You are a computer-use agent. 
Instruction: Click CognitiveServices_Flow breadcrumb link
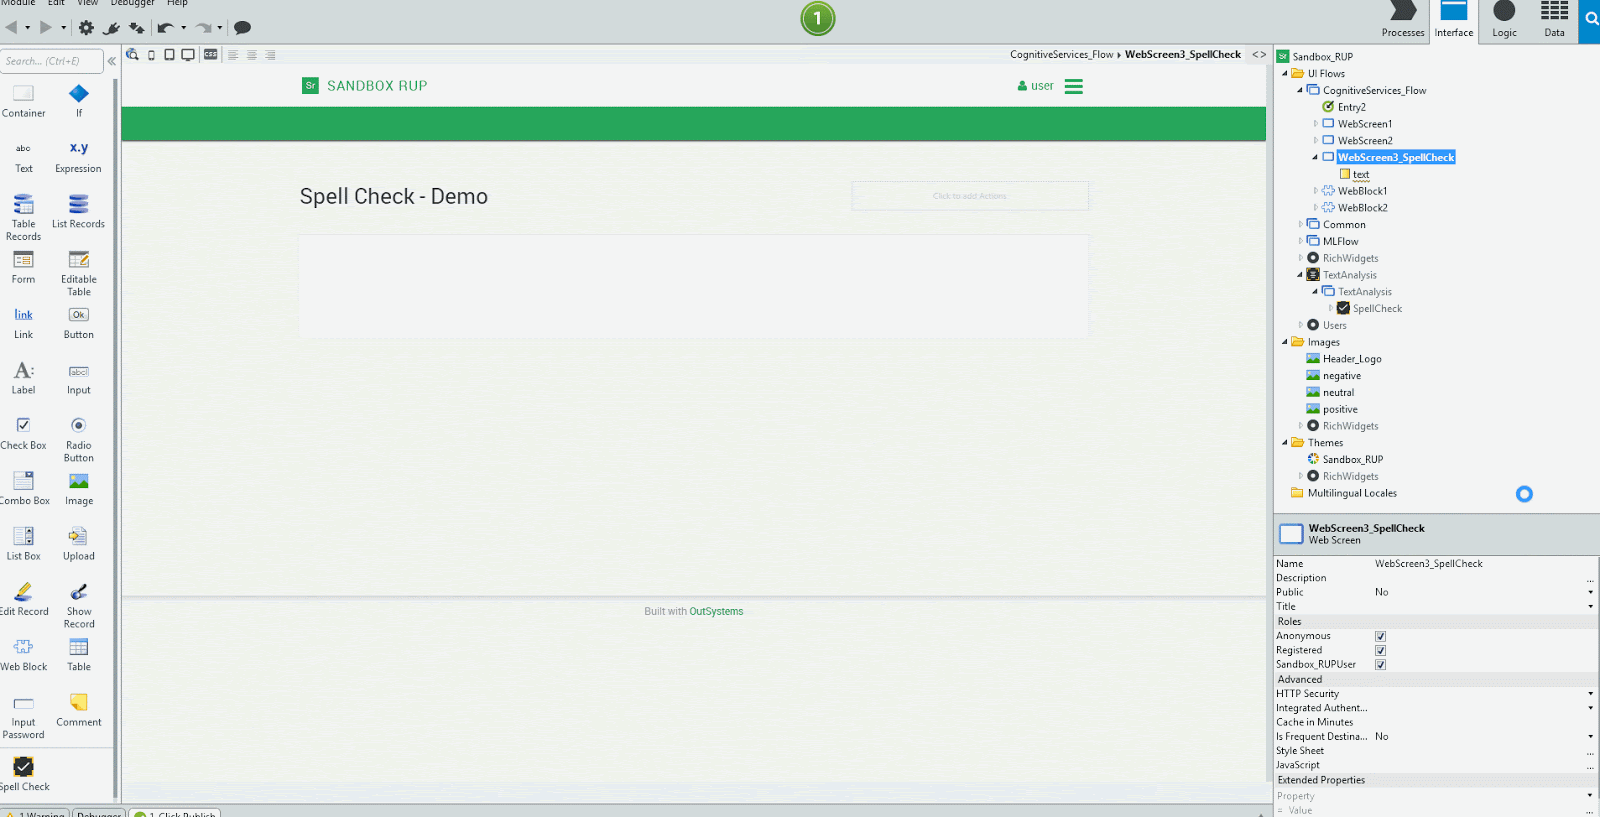click(x=1061, y=55)
